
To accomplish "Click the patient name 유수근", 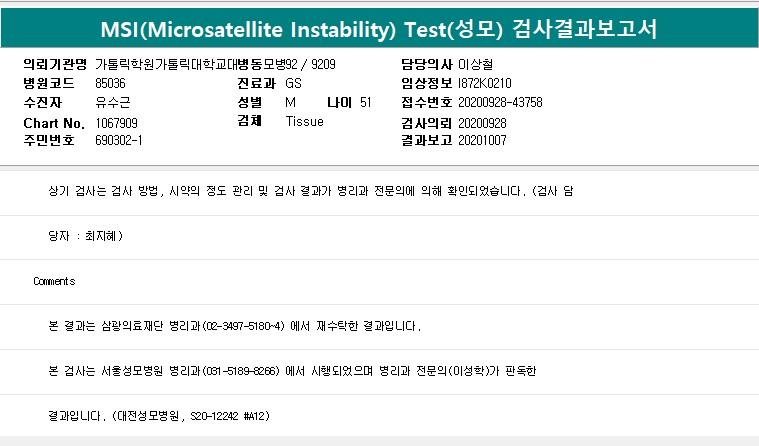I will click(111, 102).
